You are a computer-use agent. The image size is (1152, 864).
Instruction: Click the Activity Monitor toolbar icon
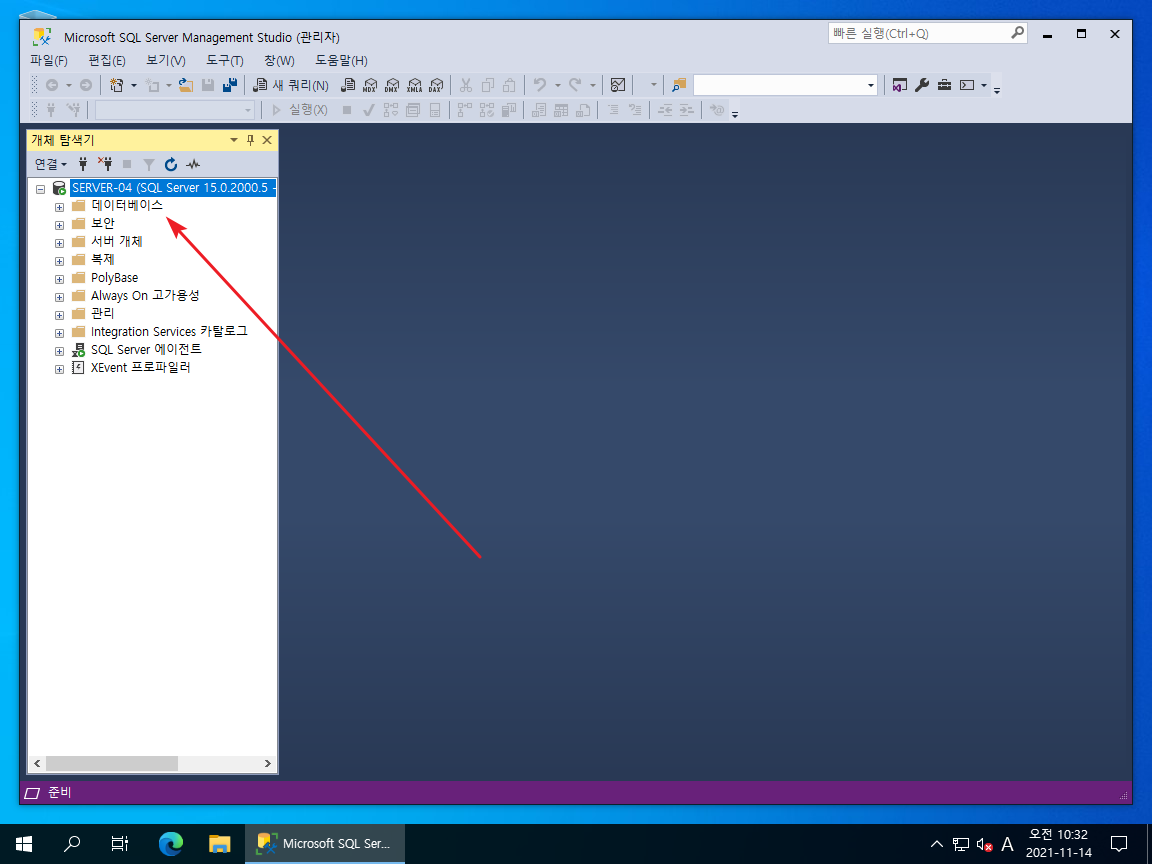(x=618, y=85)
